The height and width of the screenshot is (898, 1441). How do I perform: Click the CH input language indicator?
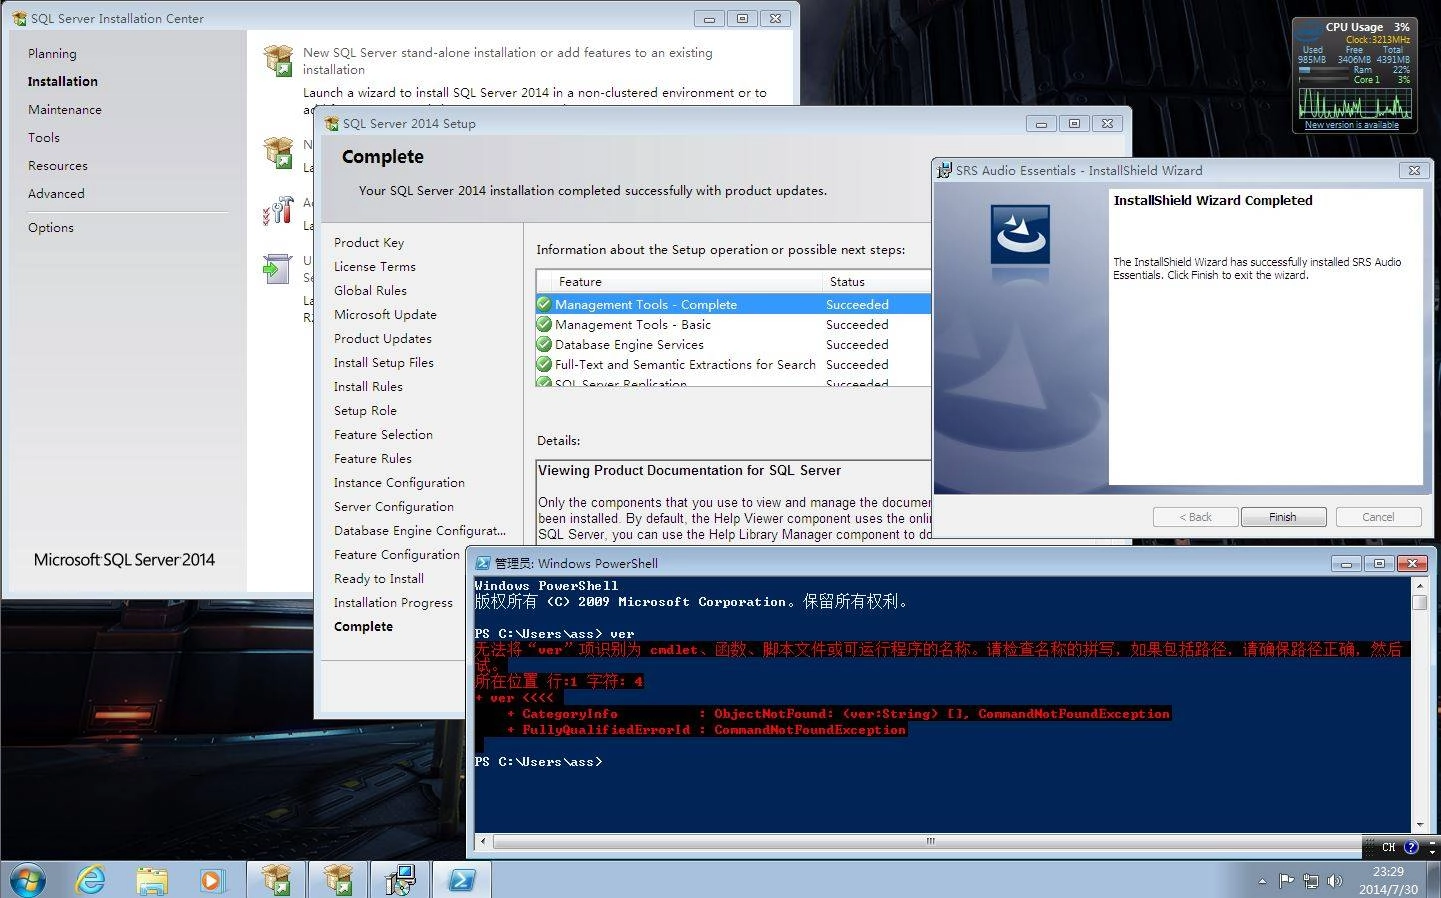1388,847
